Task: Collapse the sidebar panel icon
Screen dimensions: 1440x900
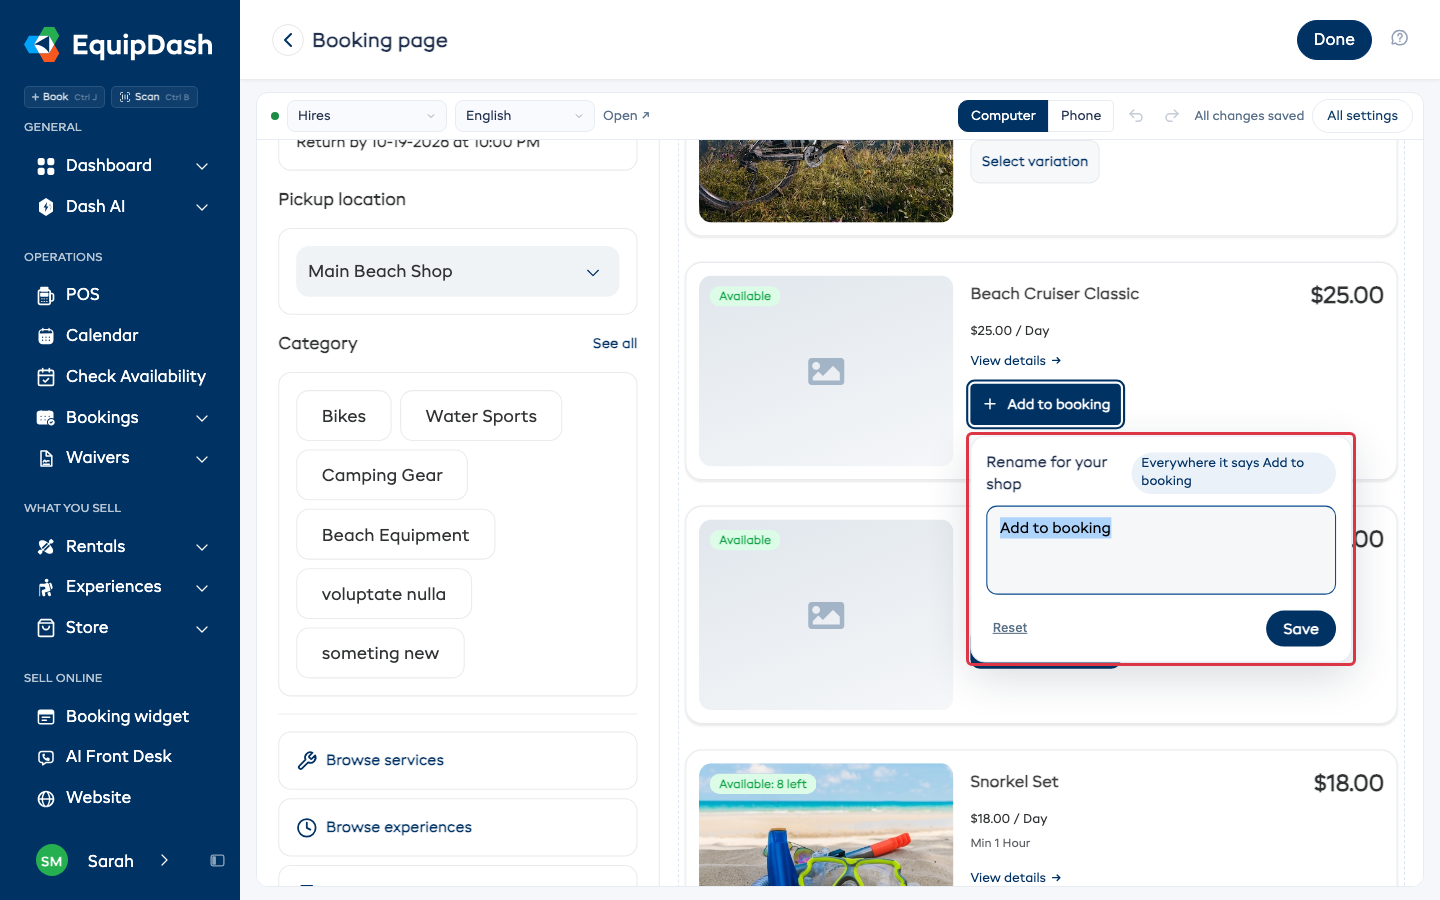Action: pos(217,861)
